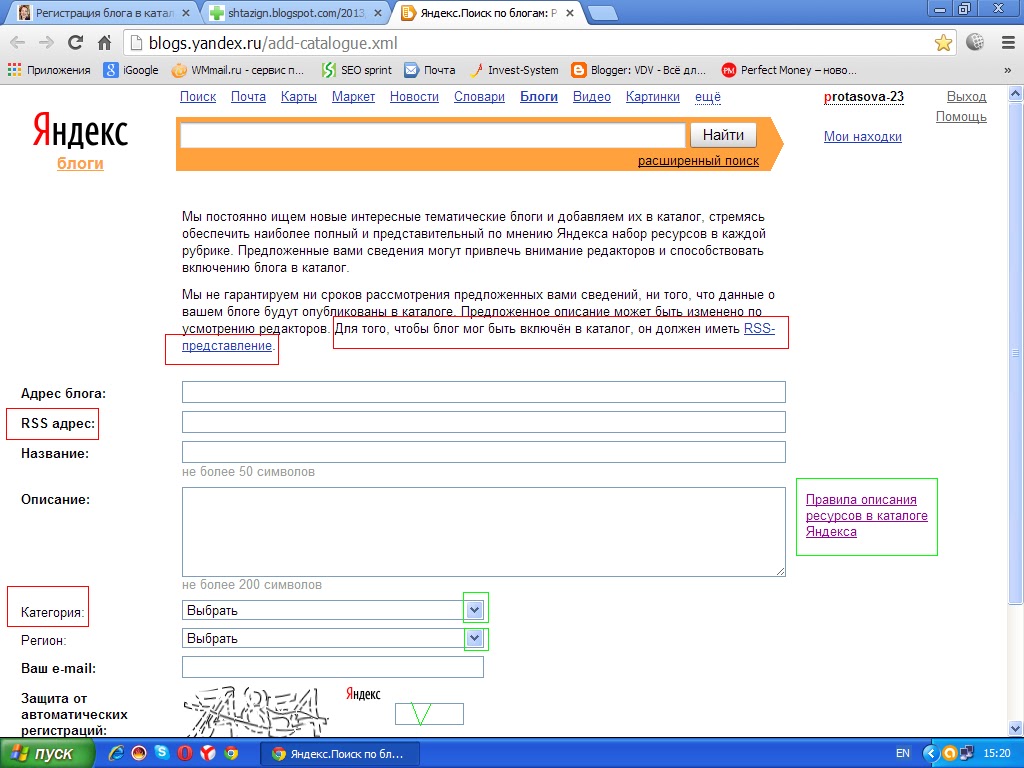Viewport: 1024px width, 768px height.
Task: Open the расширенный поиск link
Action: click(698, 161)
